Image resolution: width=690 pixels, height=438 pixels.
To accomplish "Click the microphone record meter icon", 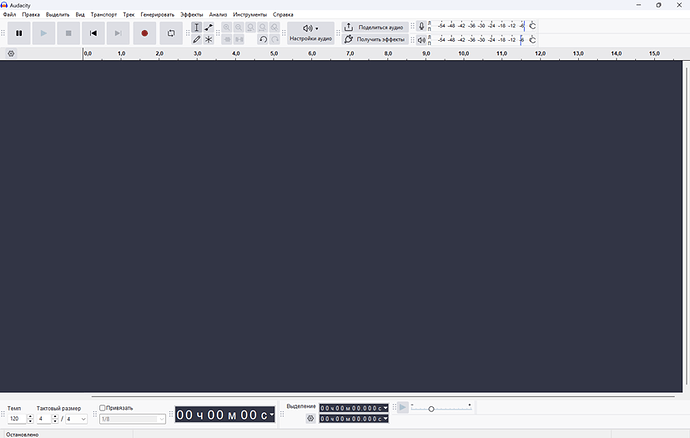I will click(421, 26).
